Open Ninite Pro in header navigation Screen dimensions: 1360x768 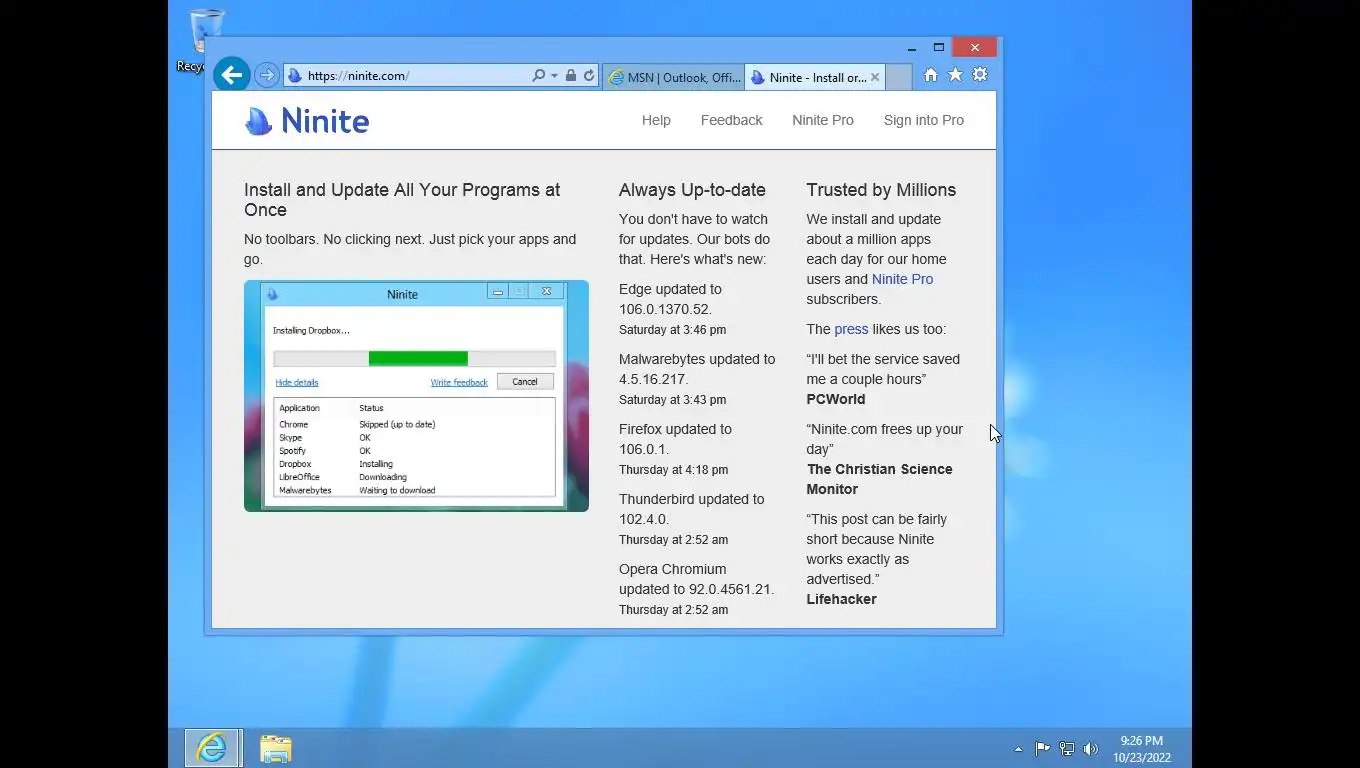(823, 120)
